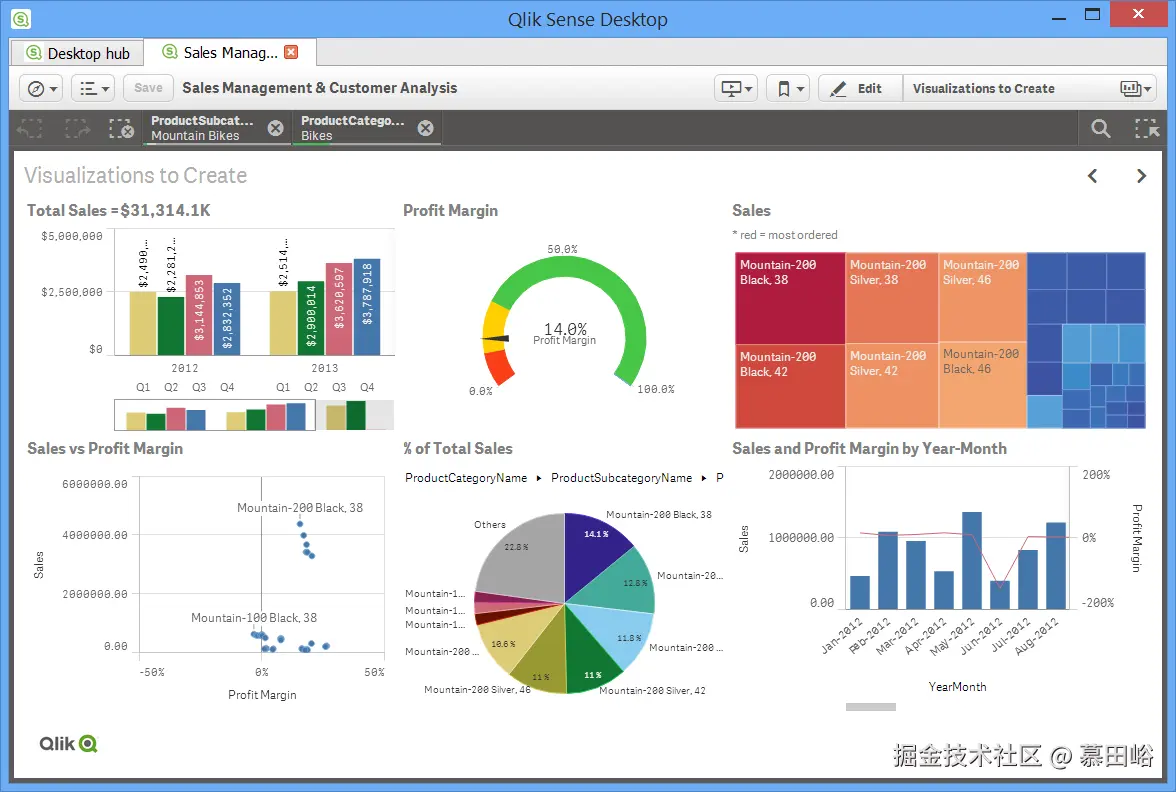Click Mountain-200 Black, 38 scatter label
The image size is (1176, 792).
[300, 508]
